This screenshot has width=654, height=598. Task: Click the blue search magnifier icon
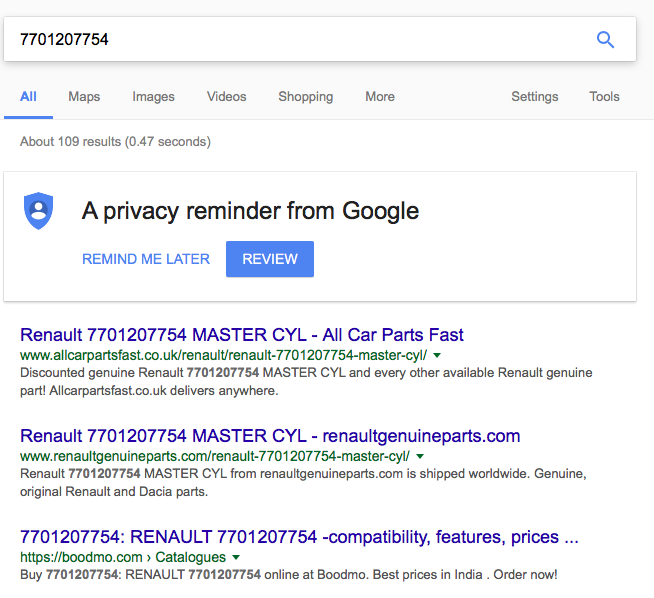pyautogui.click(x=605, y=40)
